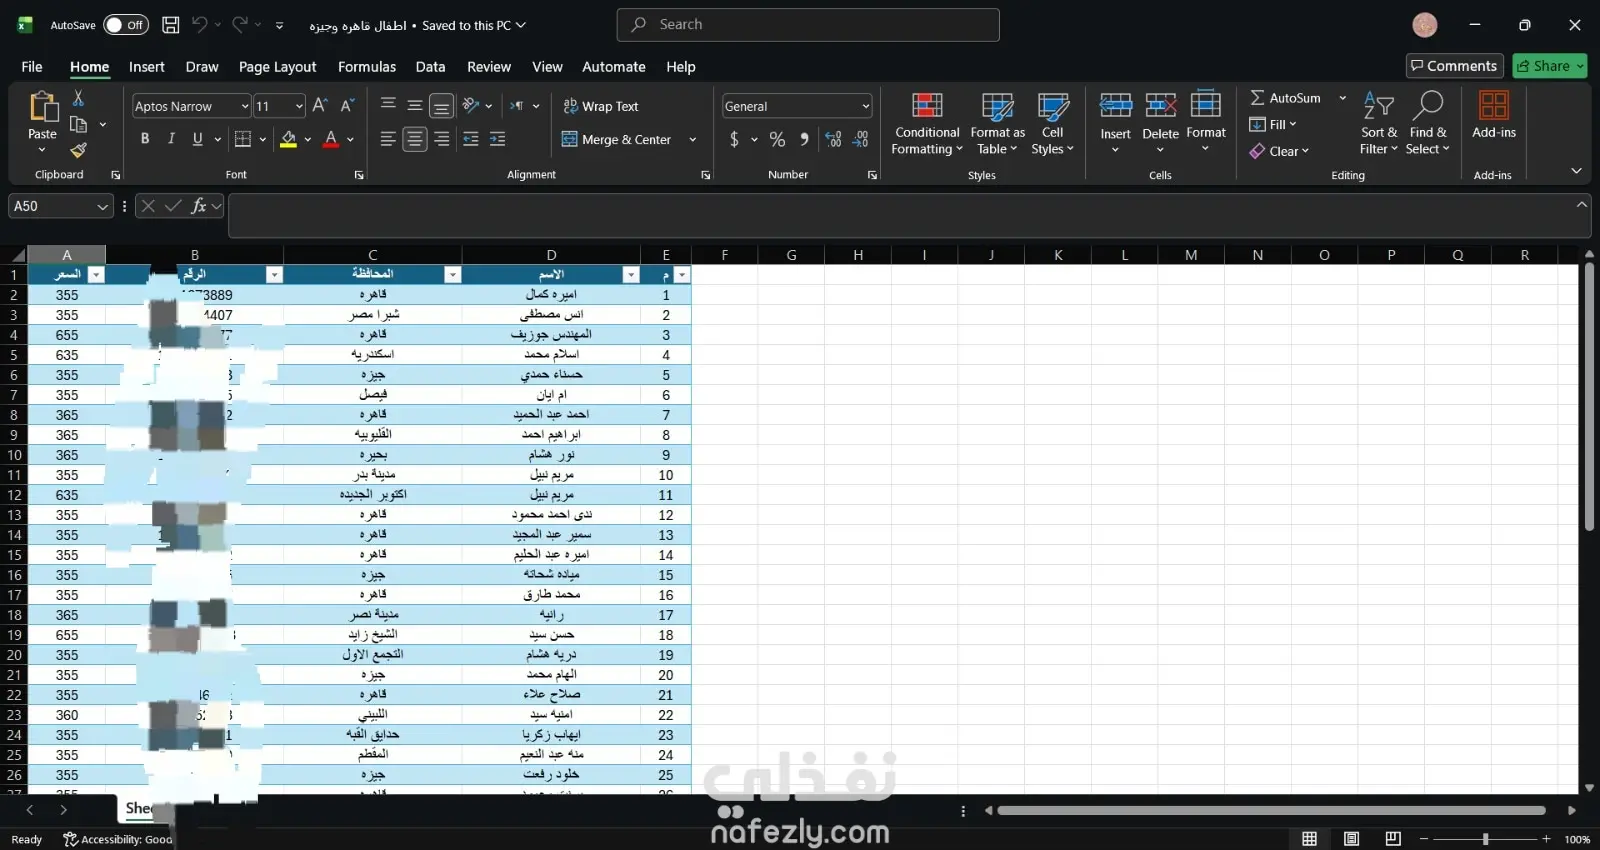Click the Insert Function fx icon
This screenshot has width=1600, height=850.
click(x=199, y=206)
